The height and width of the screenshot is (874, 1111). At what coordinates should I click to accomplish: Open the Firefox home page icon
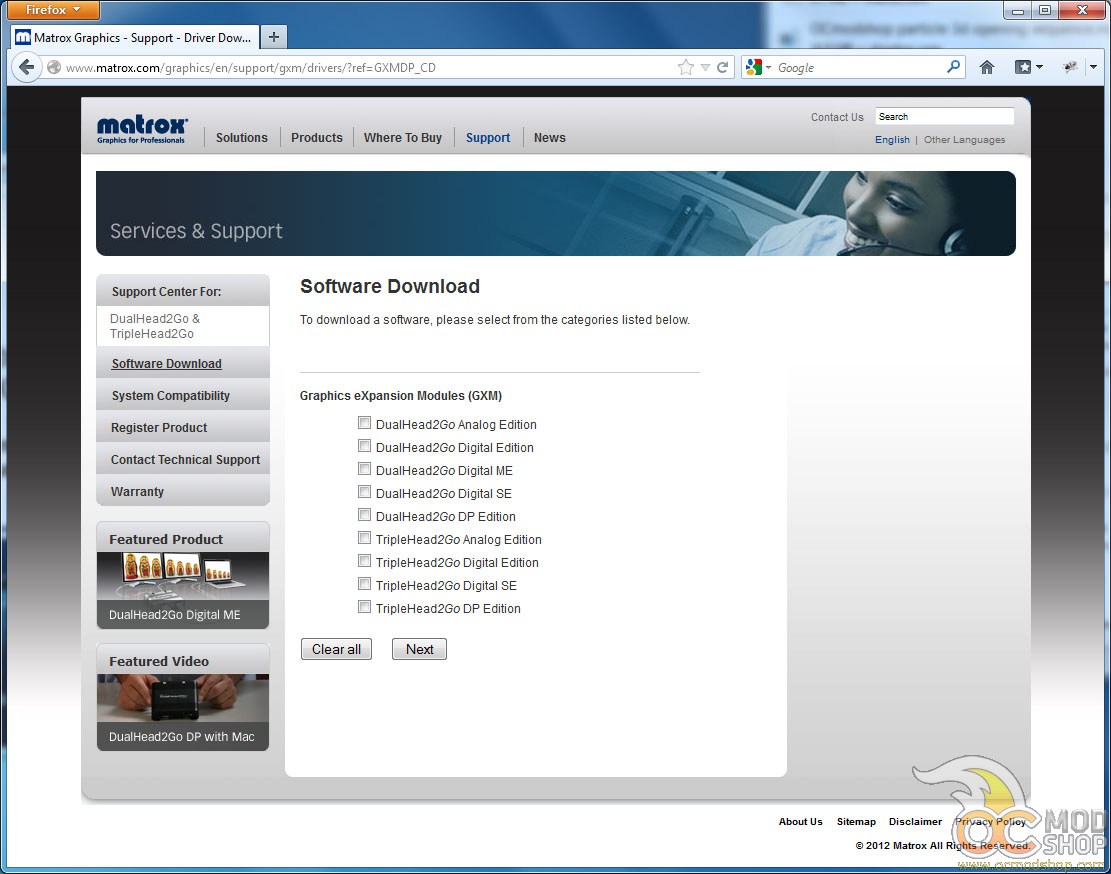click(986, 67)
